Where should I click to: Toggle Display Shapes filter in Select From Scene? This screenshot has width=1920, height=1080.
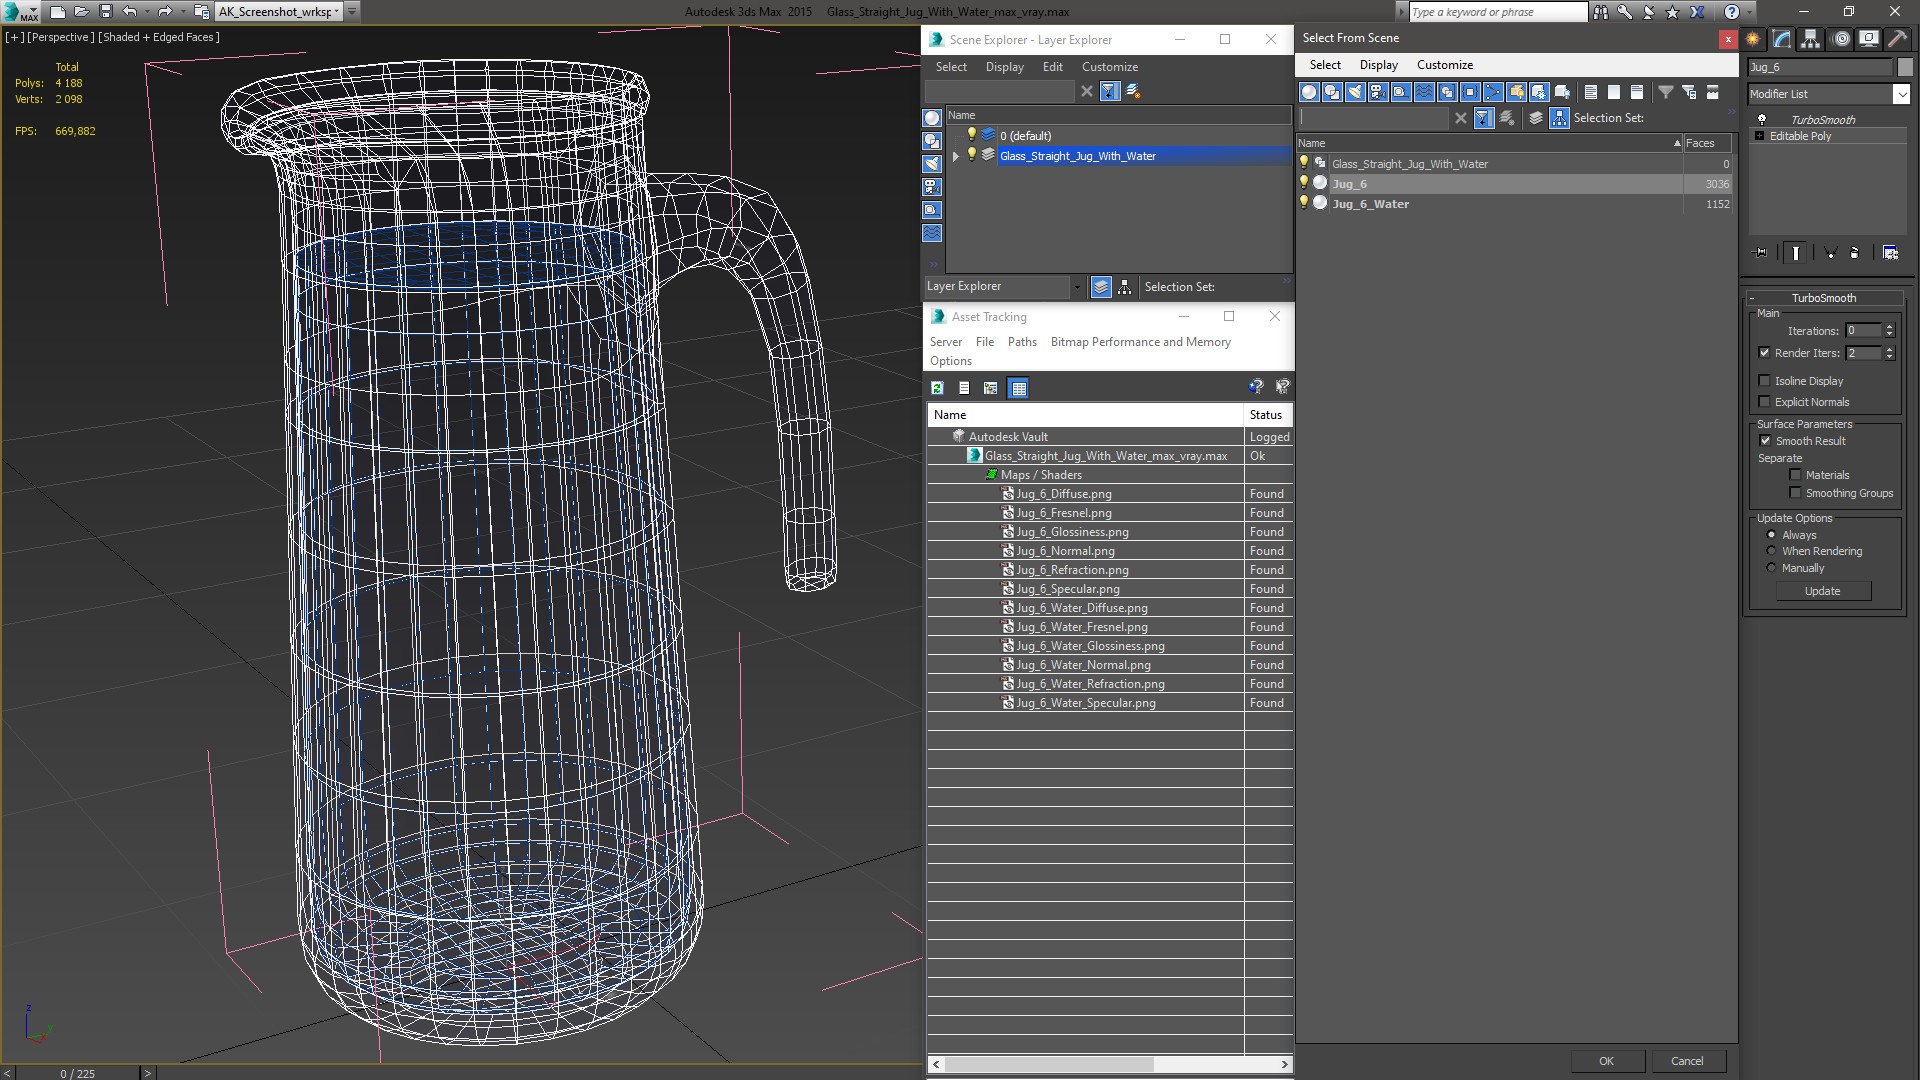[x=1332, y=92]
